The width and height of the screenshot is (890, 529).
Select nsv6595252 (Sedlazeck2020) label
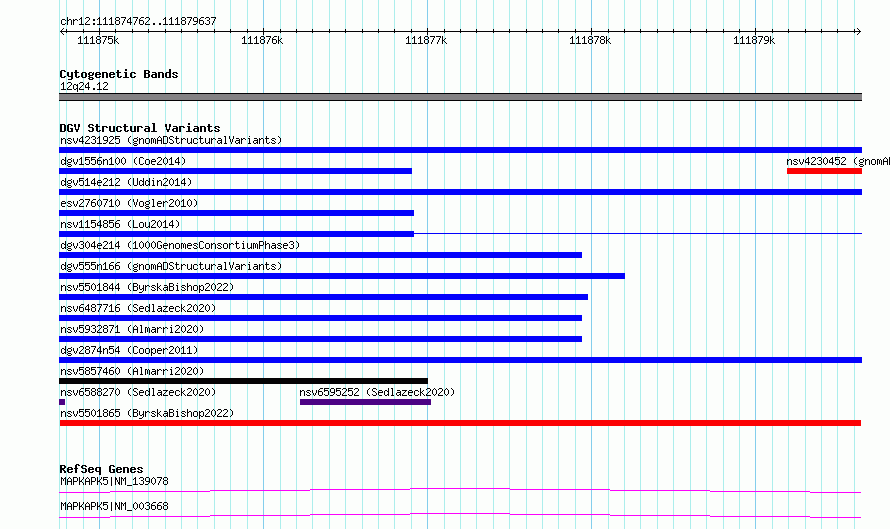tap(377, 392)
